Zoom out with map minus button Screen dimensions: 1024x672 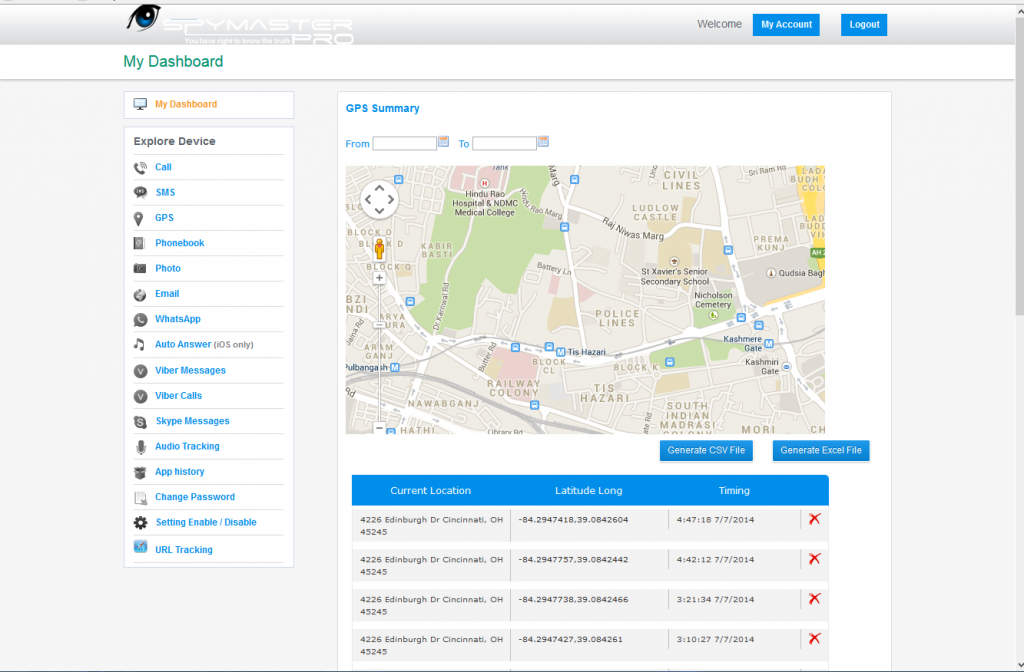point(379,428)
